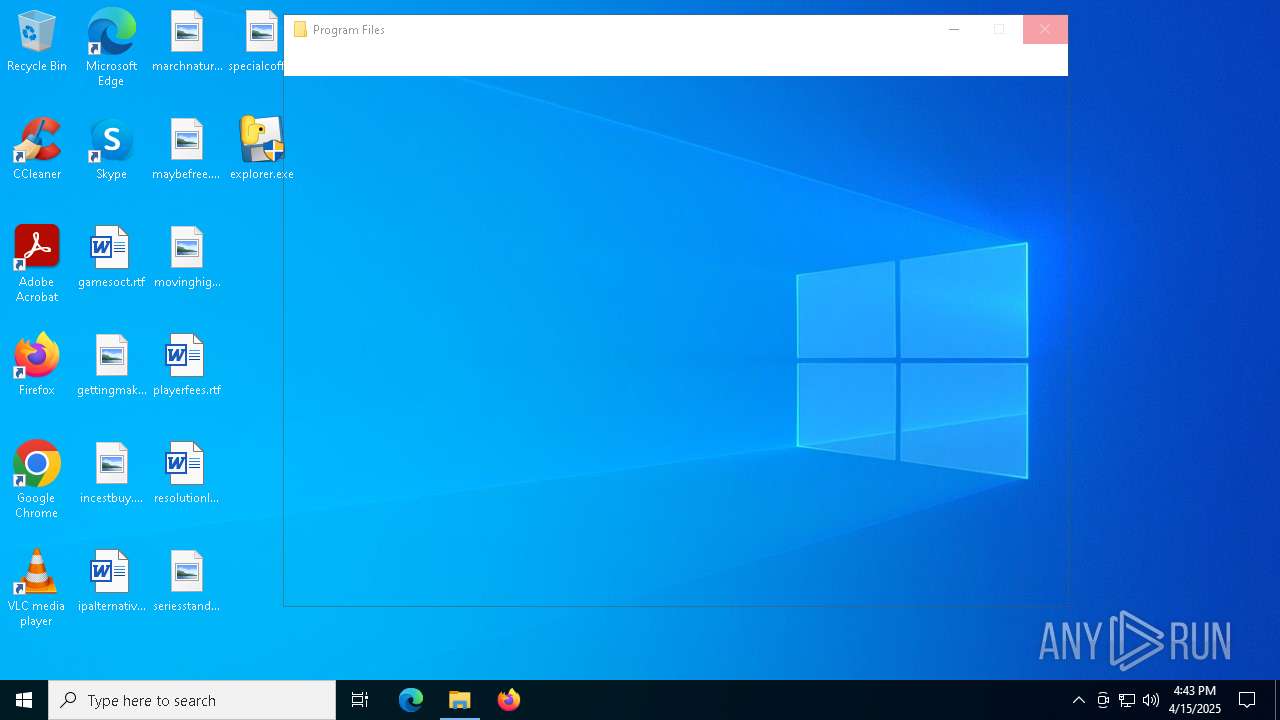Viewport: 1280px width, 720px height.
Task: Open Firefox desktop shortcut
Action: pyautogui.click(x=37, y=365)
